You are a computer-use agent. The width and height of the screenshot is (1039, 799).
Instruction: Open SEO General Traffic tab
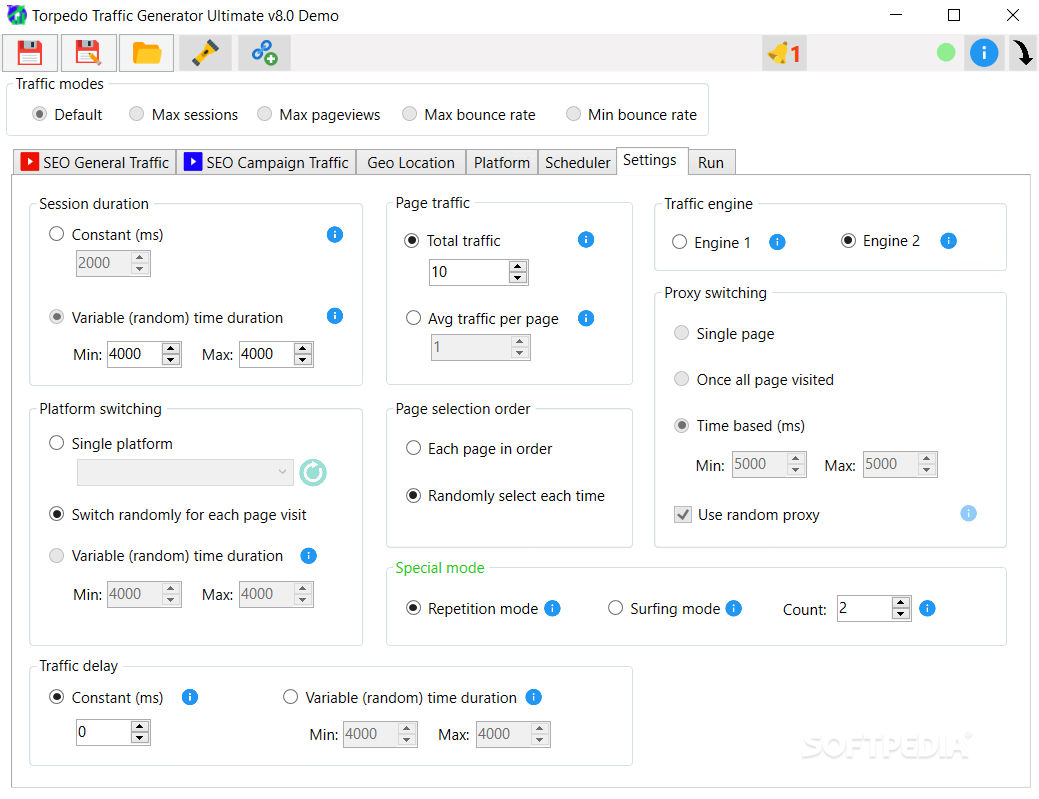click(x=95, y=162)
